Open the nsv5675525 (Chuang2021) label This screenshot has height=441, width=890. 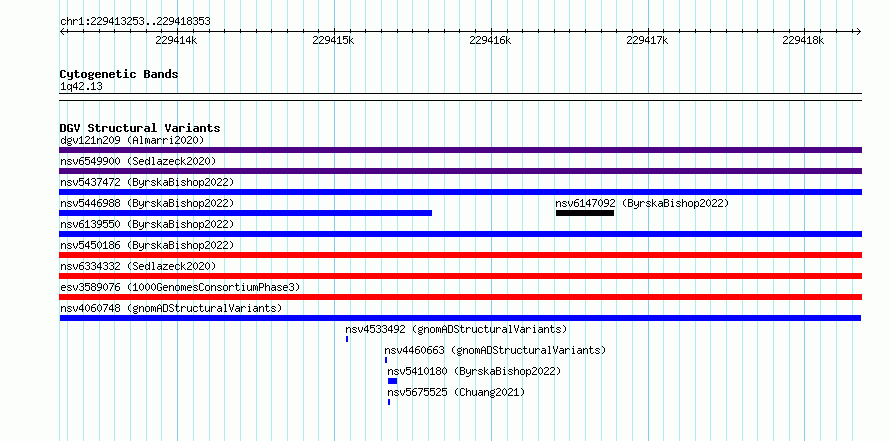pyautogui.click(x=456, y=392)
